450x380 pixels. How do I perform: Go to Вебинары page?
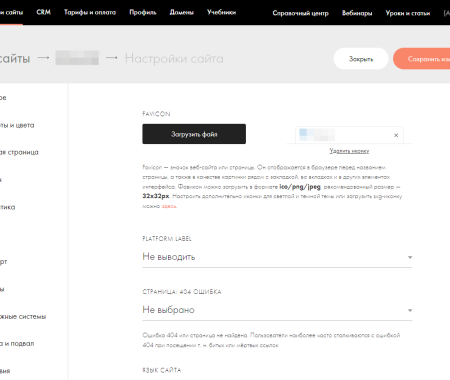pyautogui.click(x=357, y=13)
